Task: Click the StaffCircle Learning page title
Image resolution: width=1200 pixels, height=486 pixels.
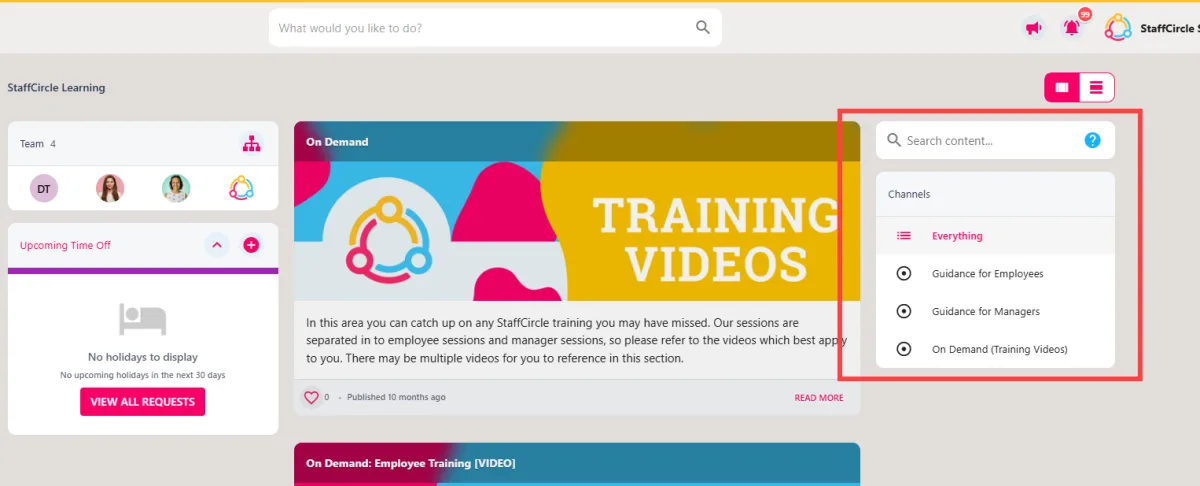Action: 56,88
